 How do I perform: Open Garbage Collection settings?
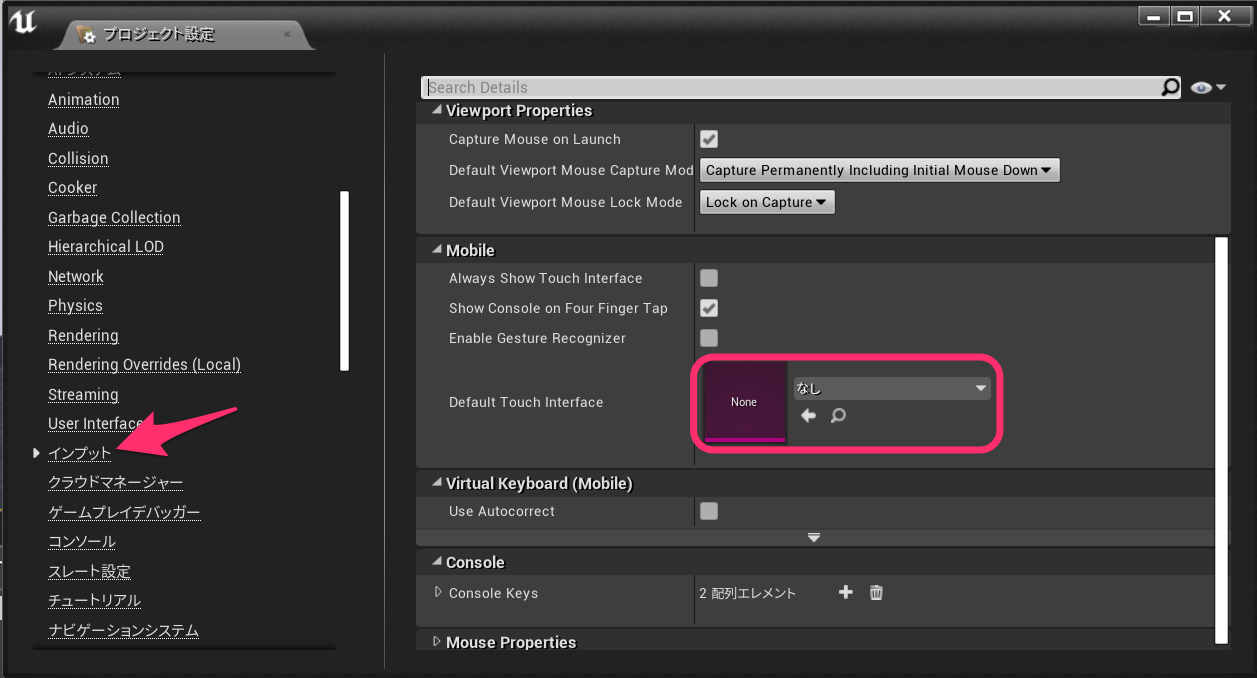click(x=114, y=217)
